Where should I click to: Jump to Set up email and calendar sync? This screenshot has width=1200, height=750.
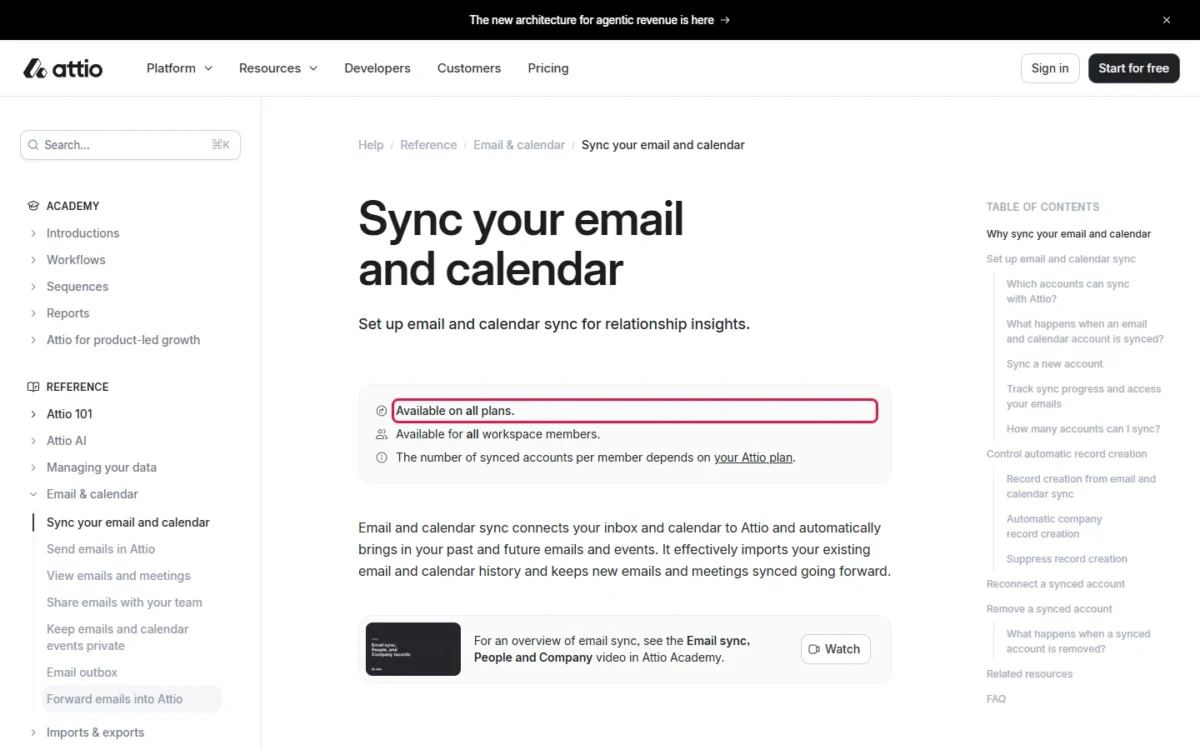coord(1061,259)
